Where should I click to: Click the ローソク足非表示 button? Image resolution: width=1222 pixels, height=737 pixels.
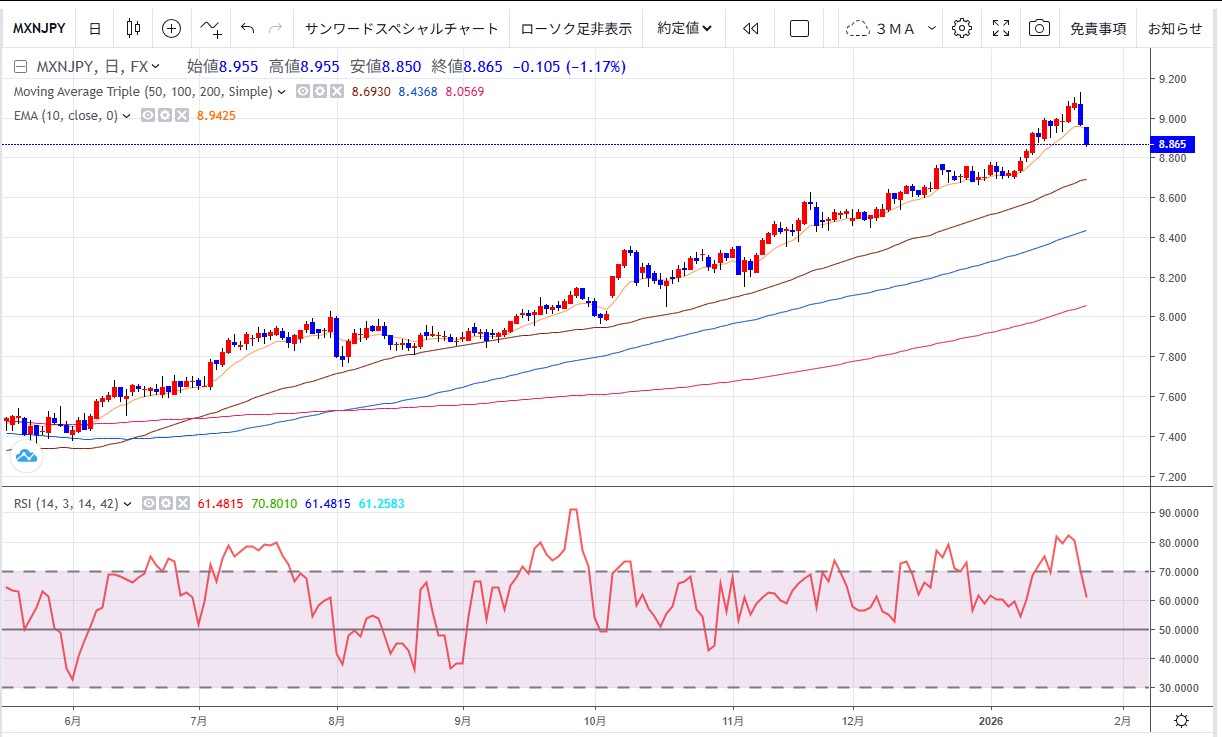[x=576, y=28]
